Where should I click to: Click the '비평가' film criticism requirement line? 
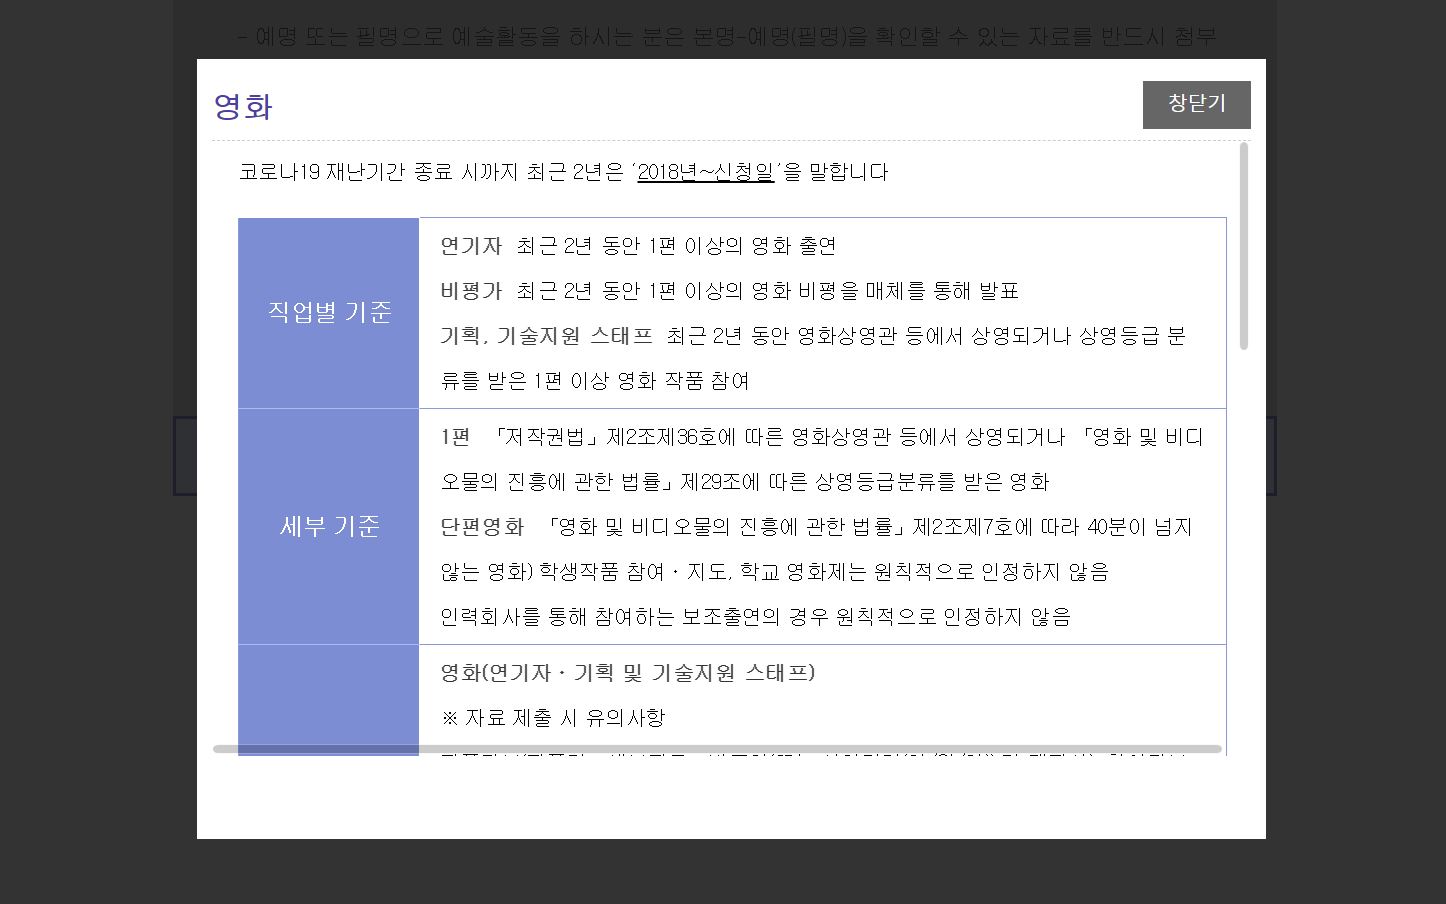(729, 291)
